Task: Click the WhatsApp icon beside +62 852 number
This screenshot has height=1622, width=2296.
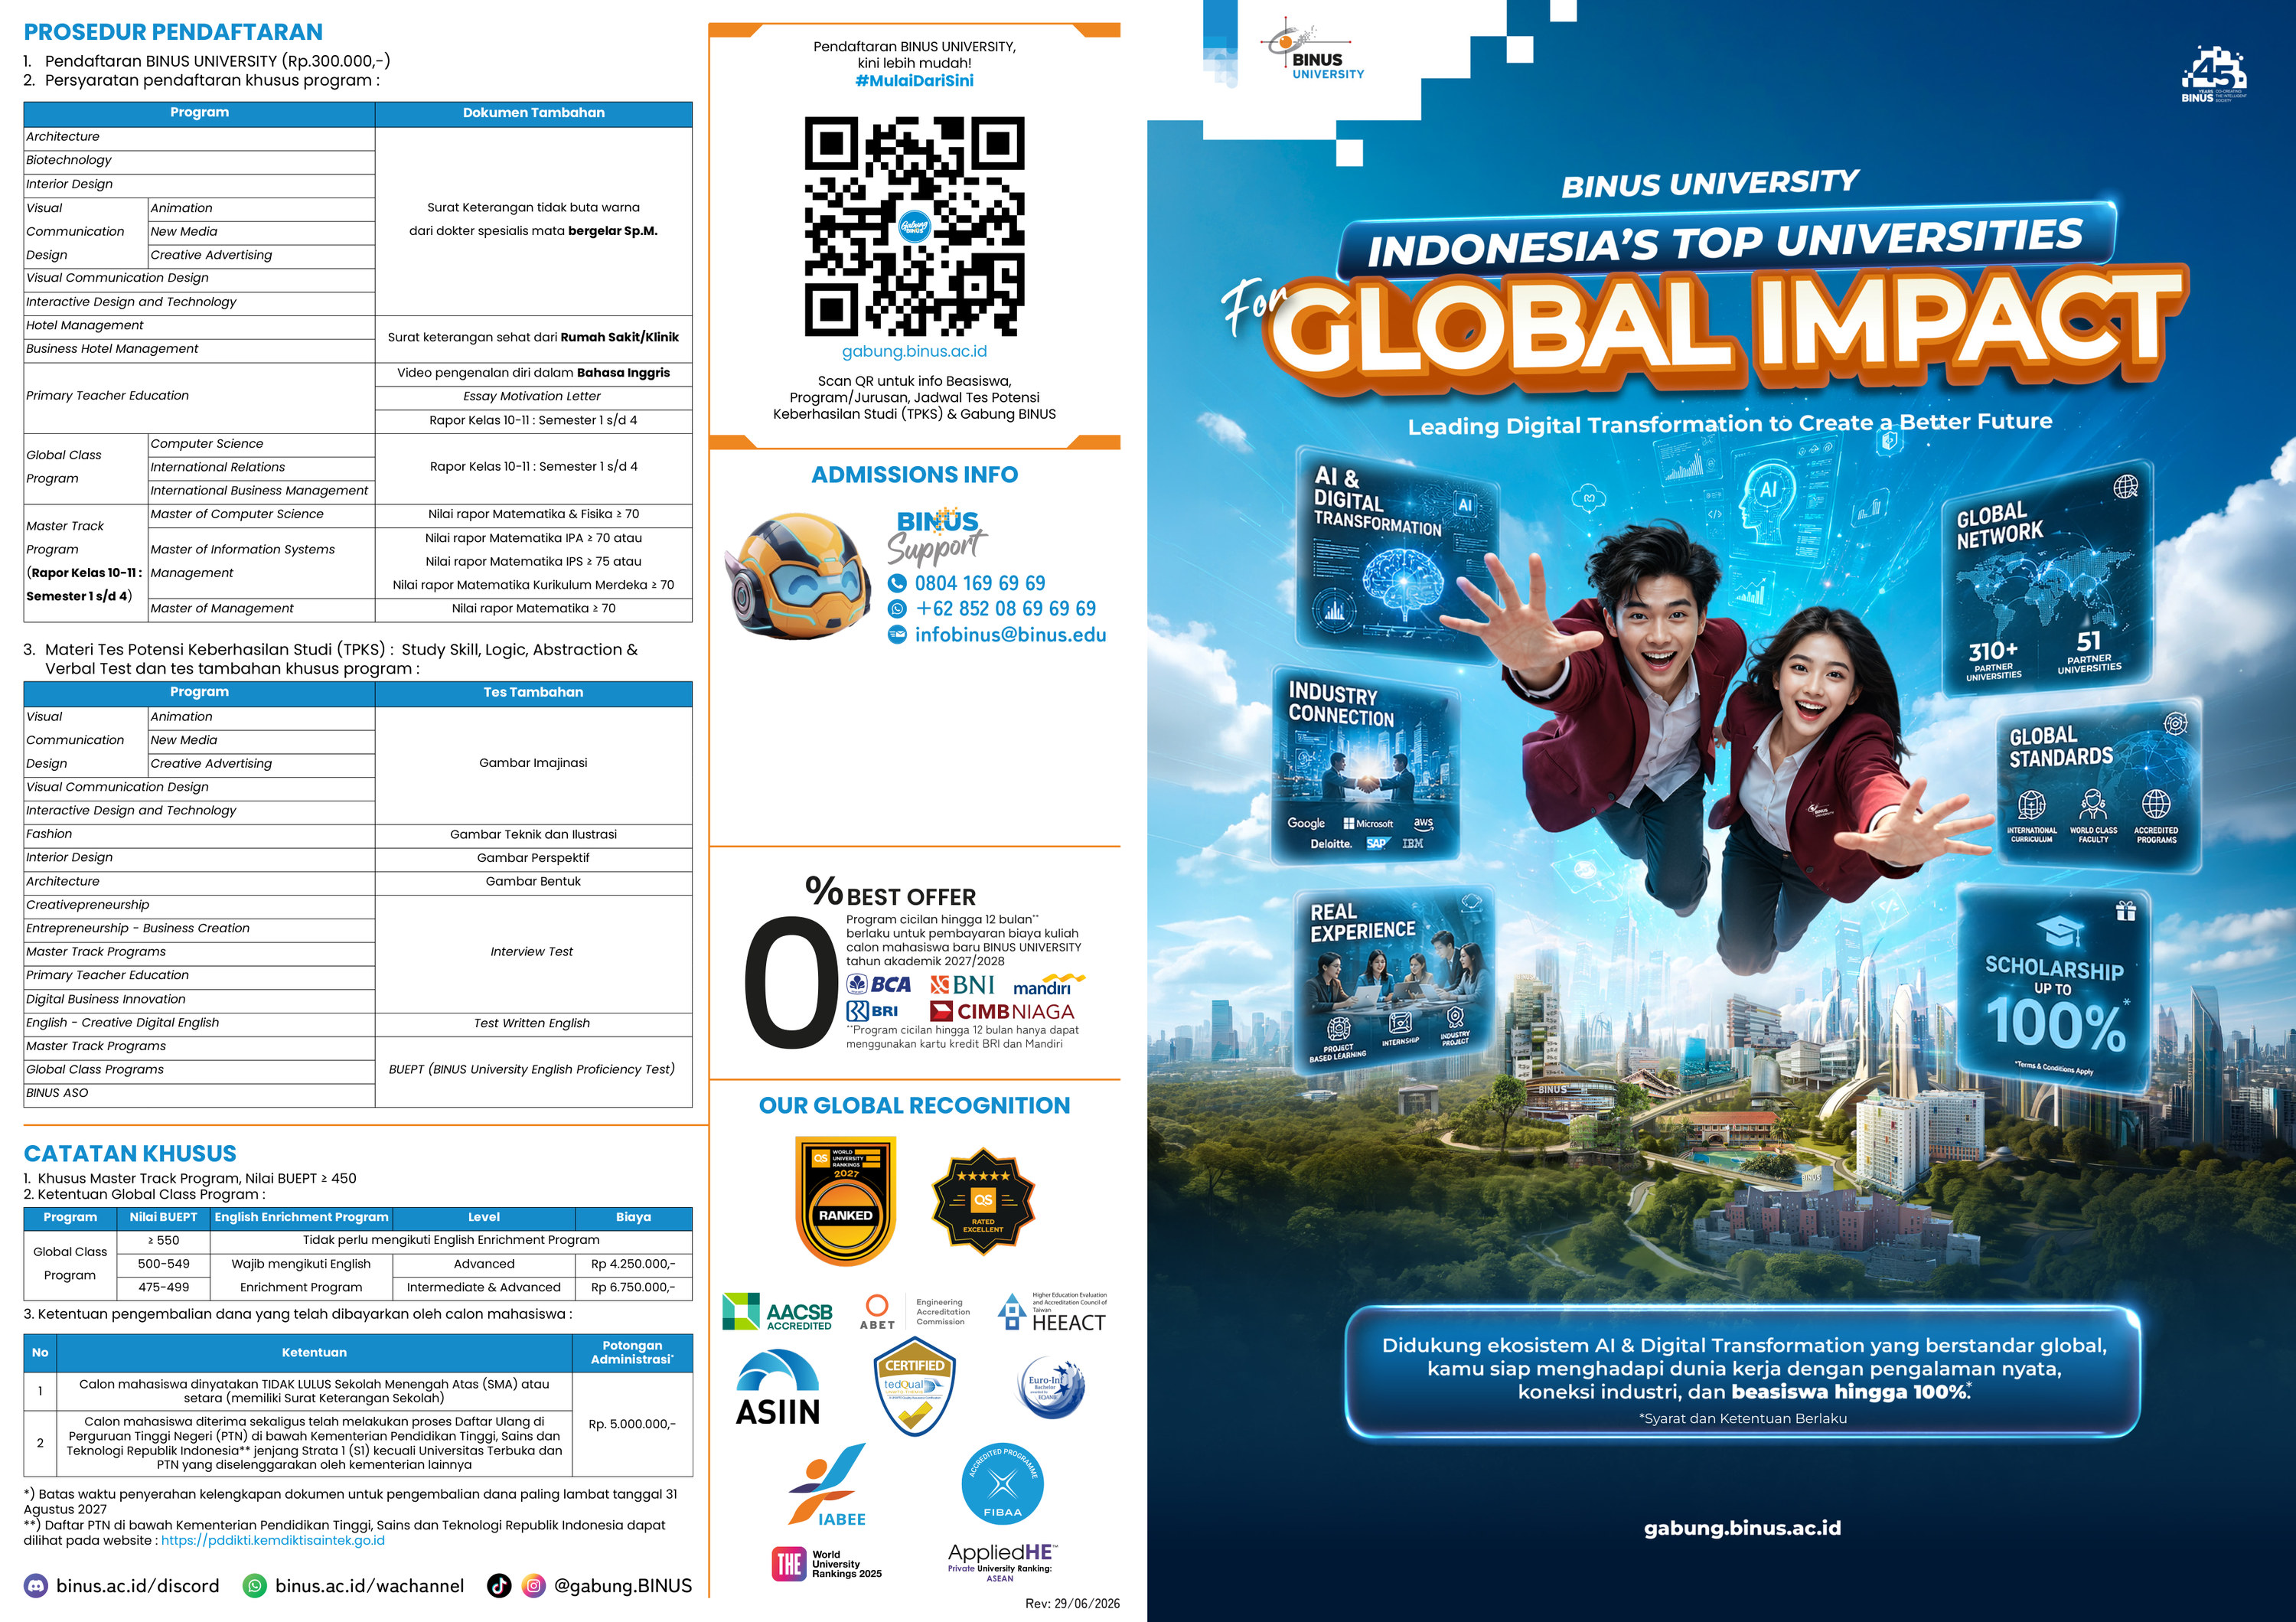Action: pos(897,609)
